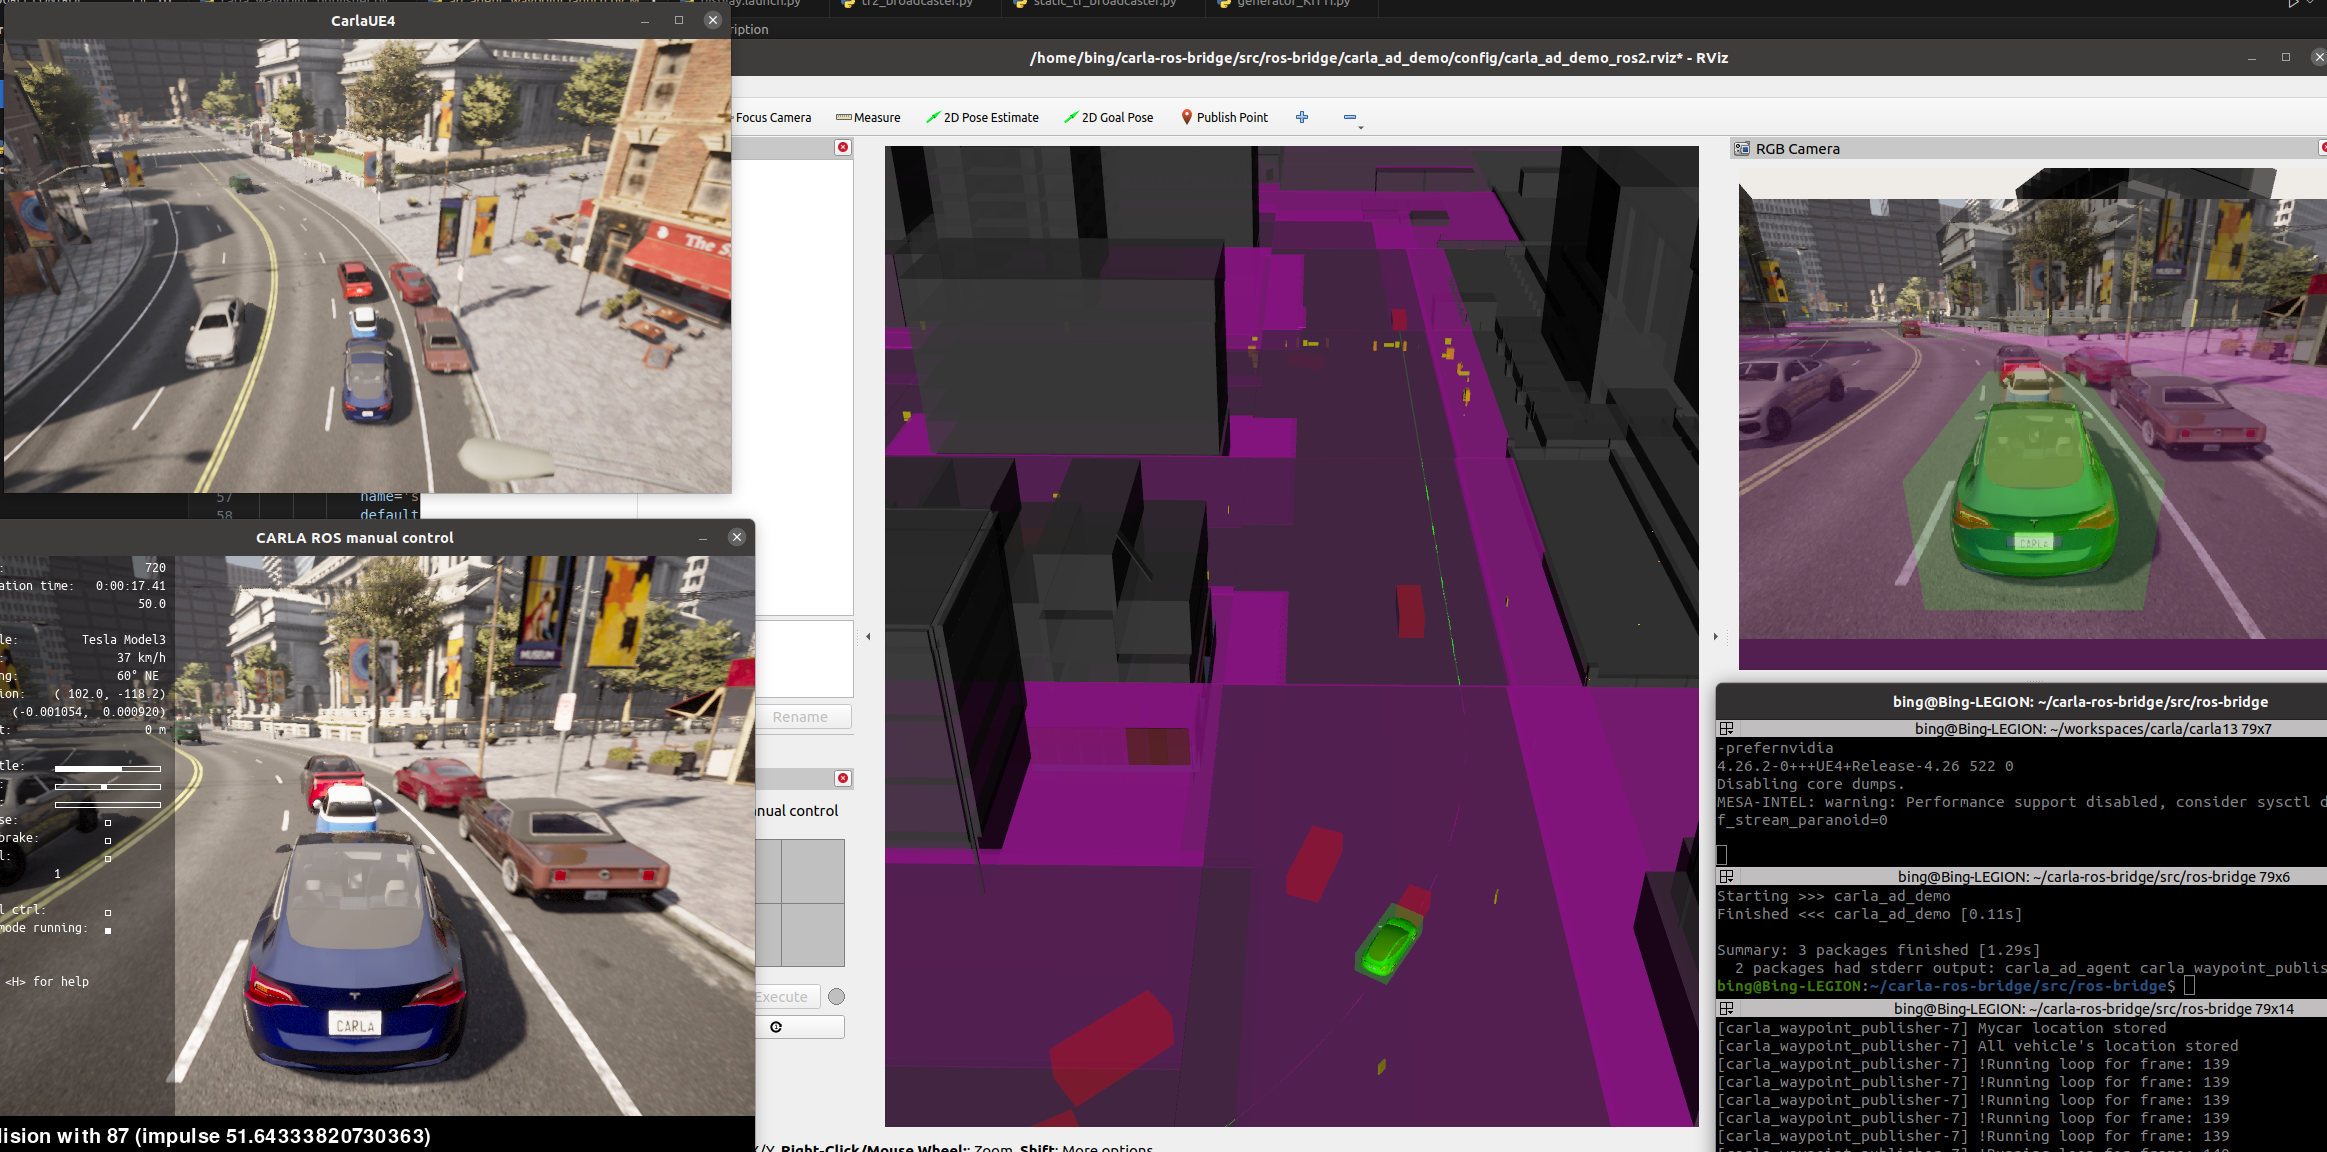Select the Measure tool in RViz
The width and height of the screenshot is (2327, 1152).
pos(868,117)
